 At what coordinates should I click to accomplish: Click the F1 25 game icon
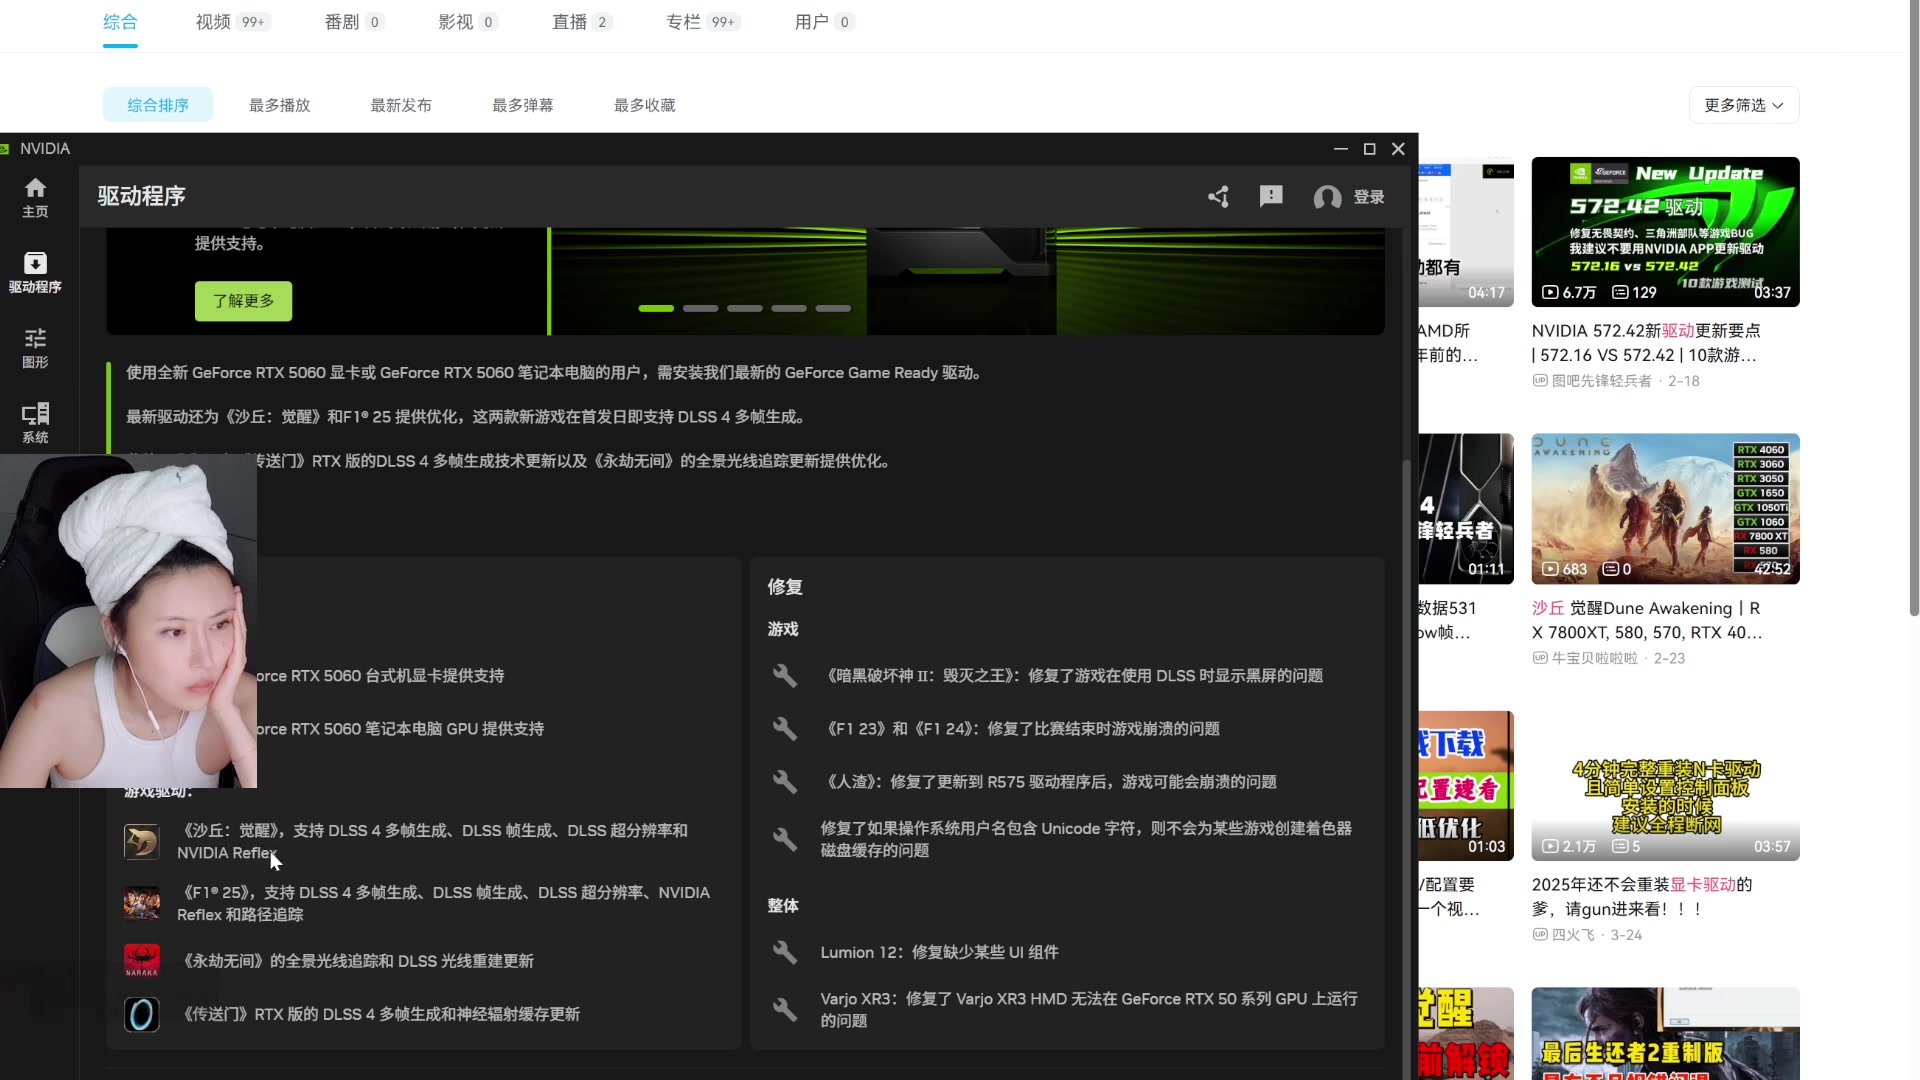coord(141,903)
